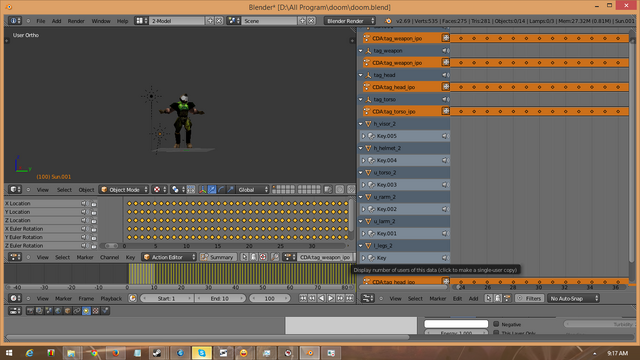Select the scale manipulator icon

231,189
